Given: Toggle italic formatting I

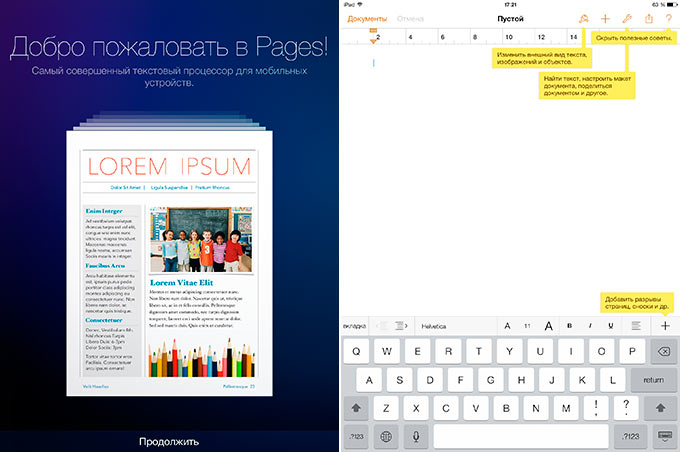Looking at the screenshot, I should click(590, 326).
